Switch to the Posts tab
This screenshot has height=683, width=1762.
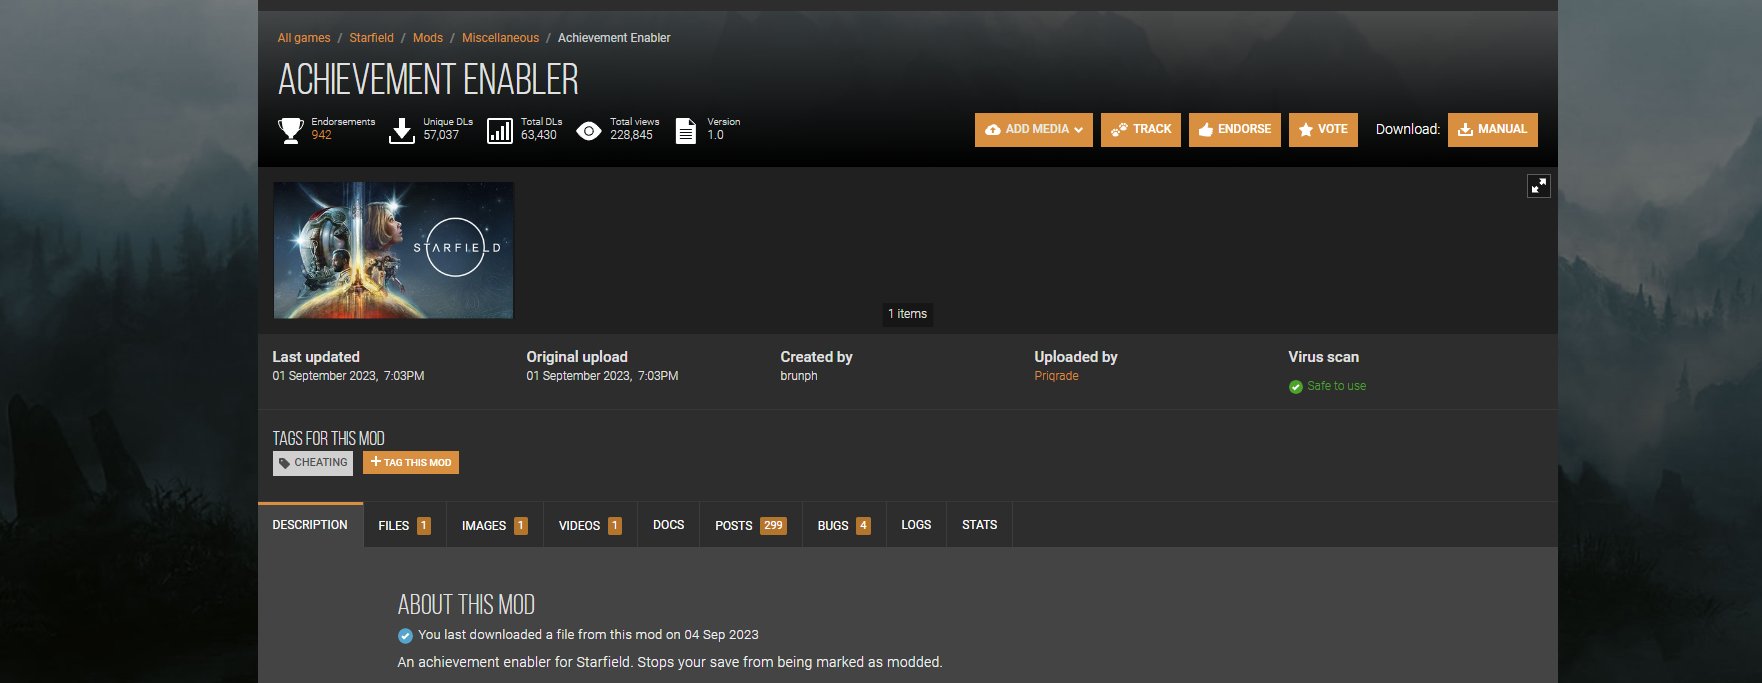click(750, 525)
